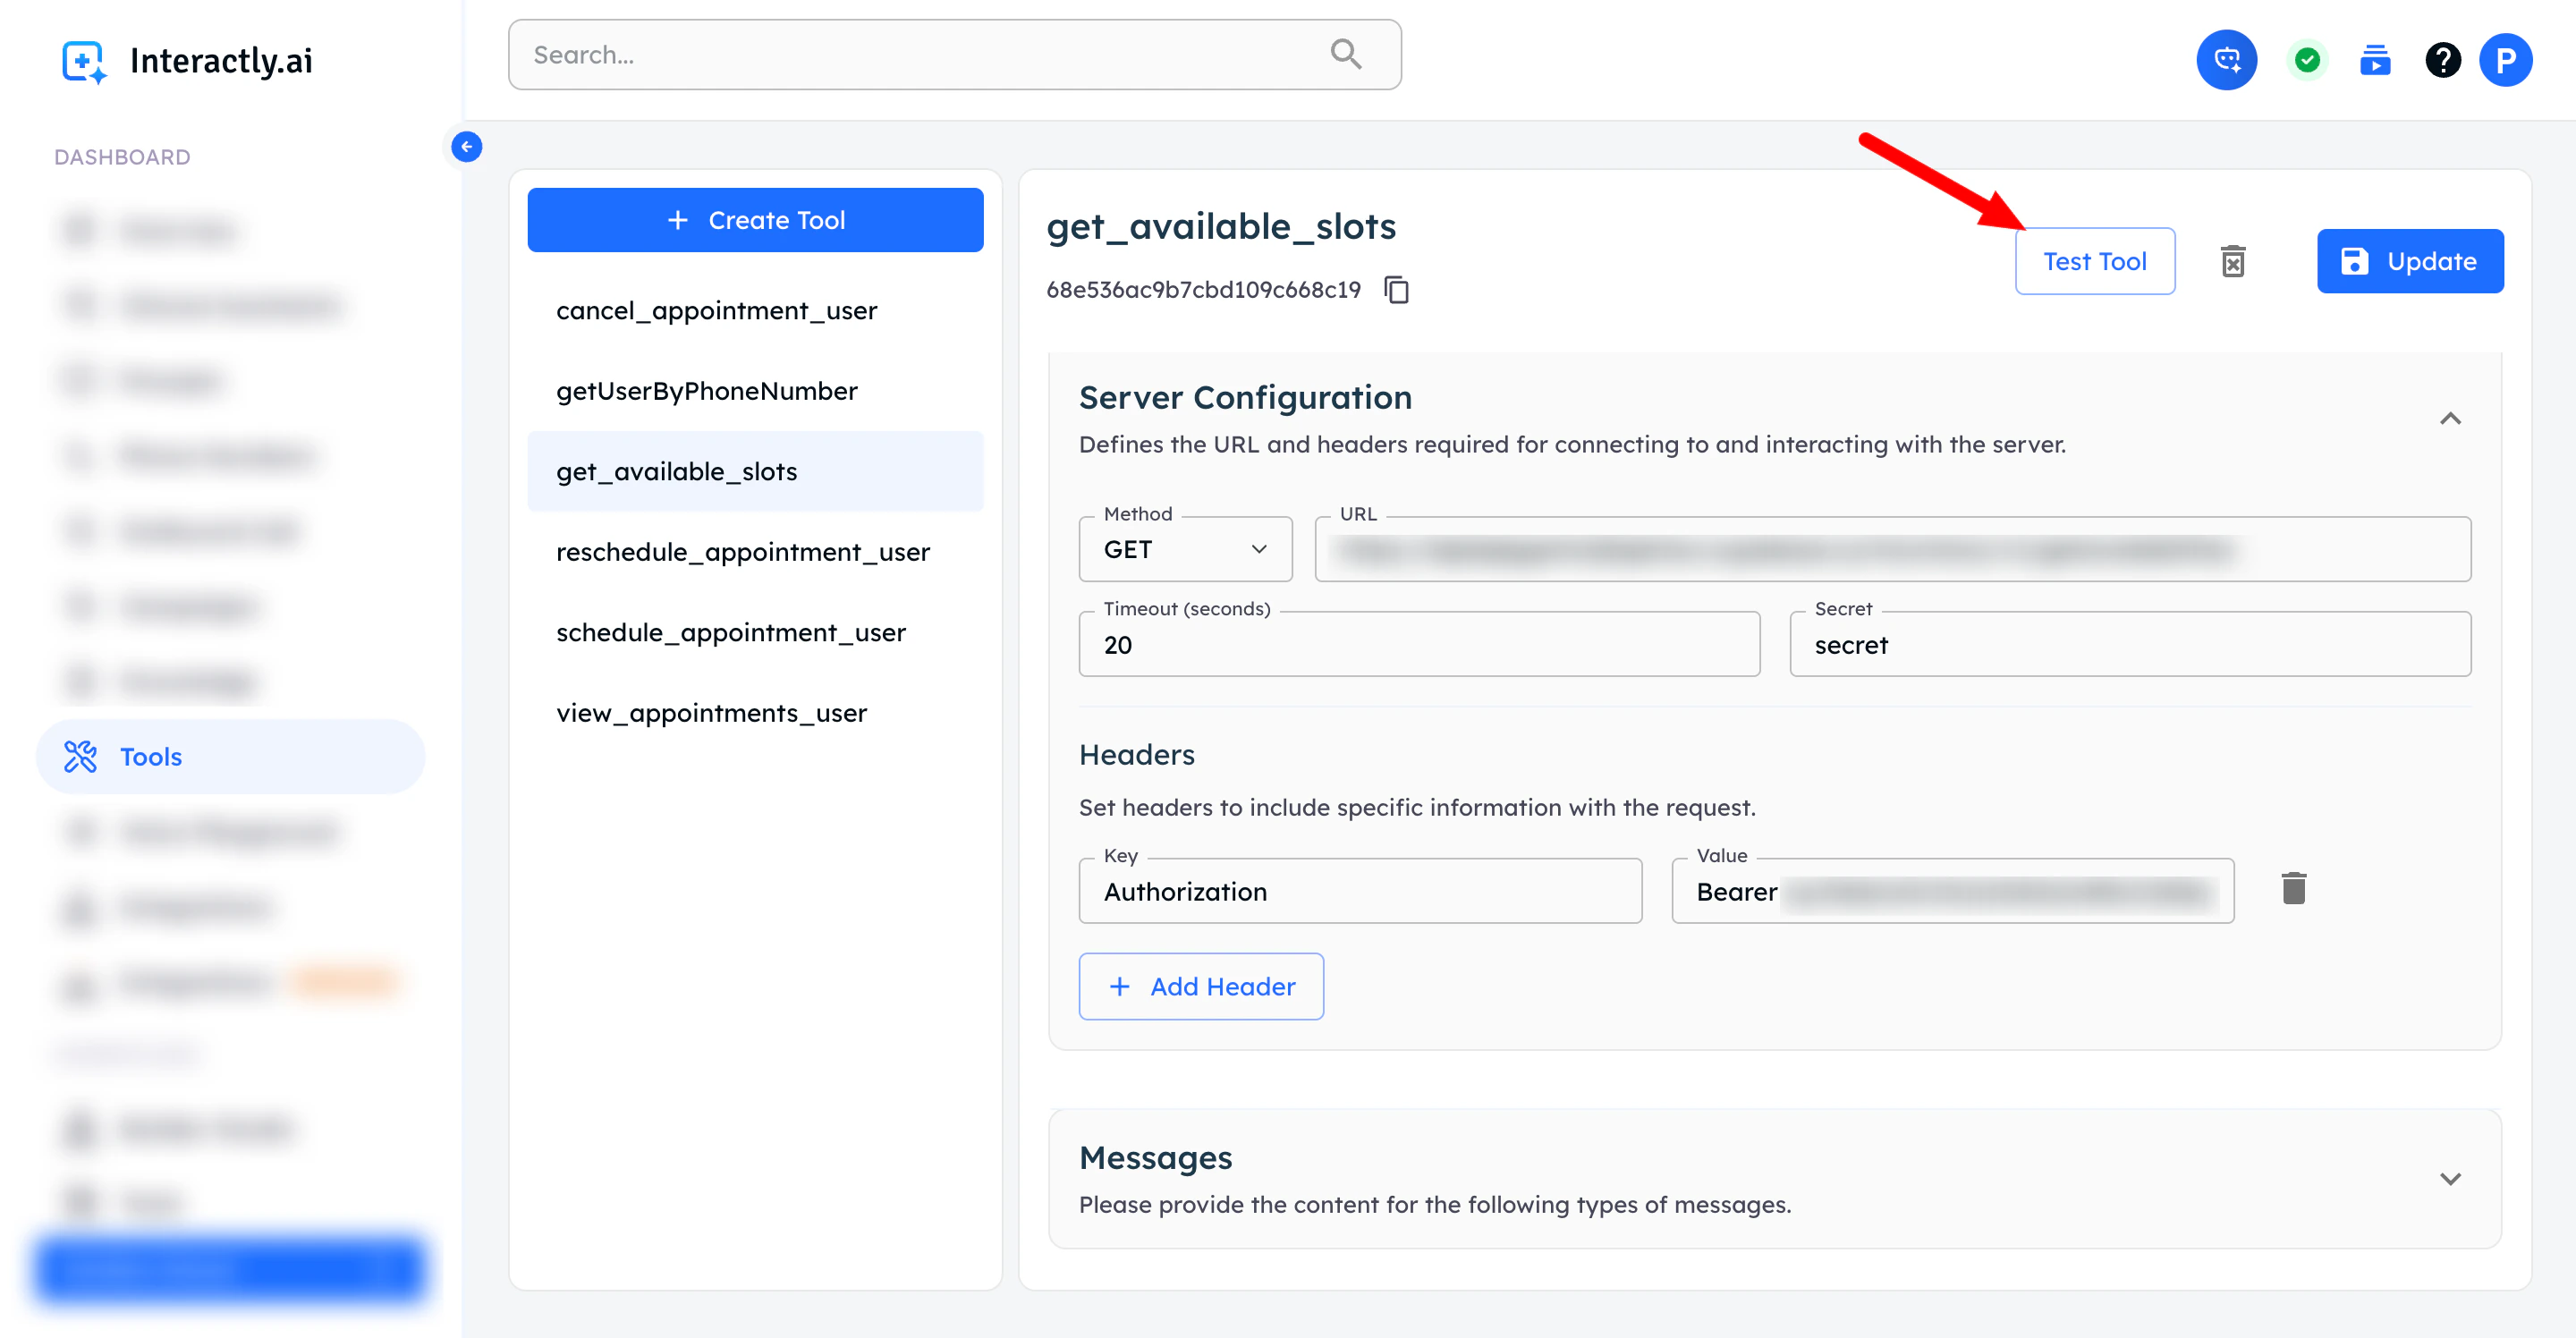Screen dimensions: 2576x1338
Task: Select view_appointments_user from the tool list
Action: click(x=711, y=713)
